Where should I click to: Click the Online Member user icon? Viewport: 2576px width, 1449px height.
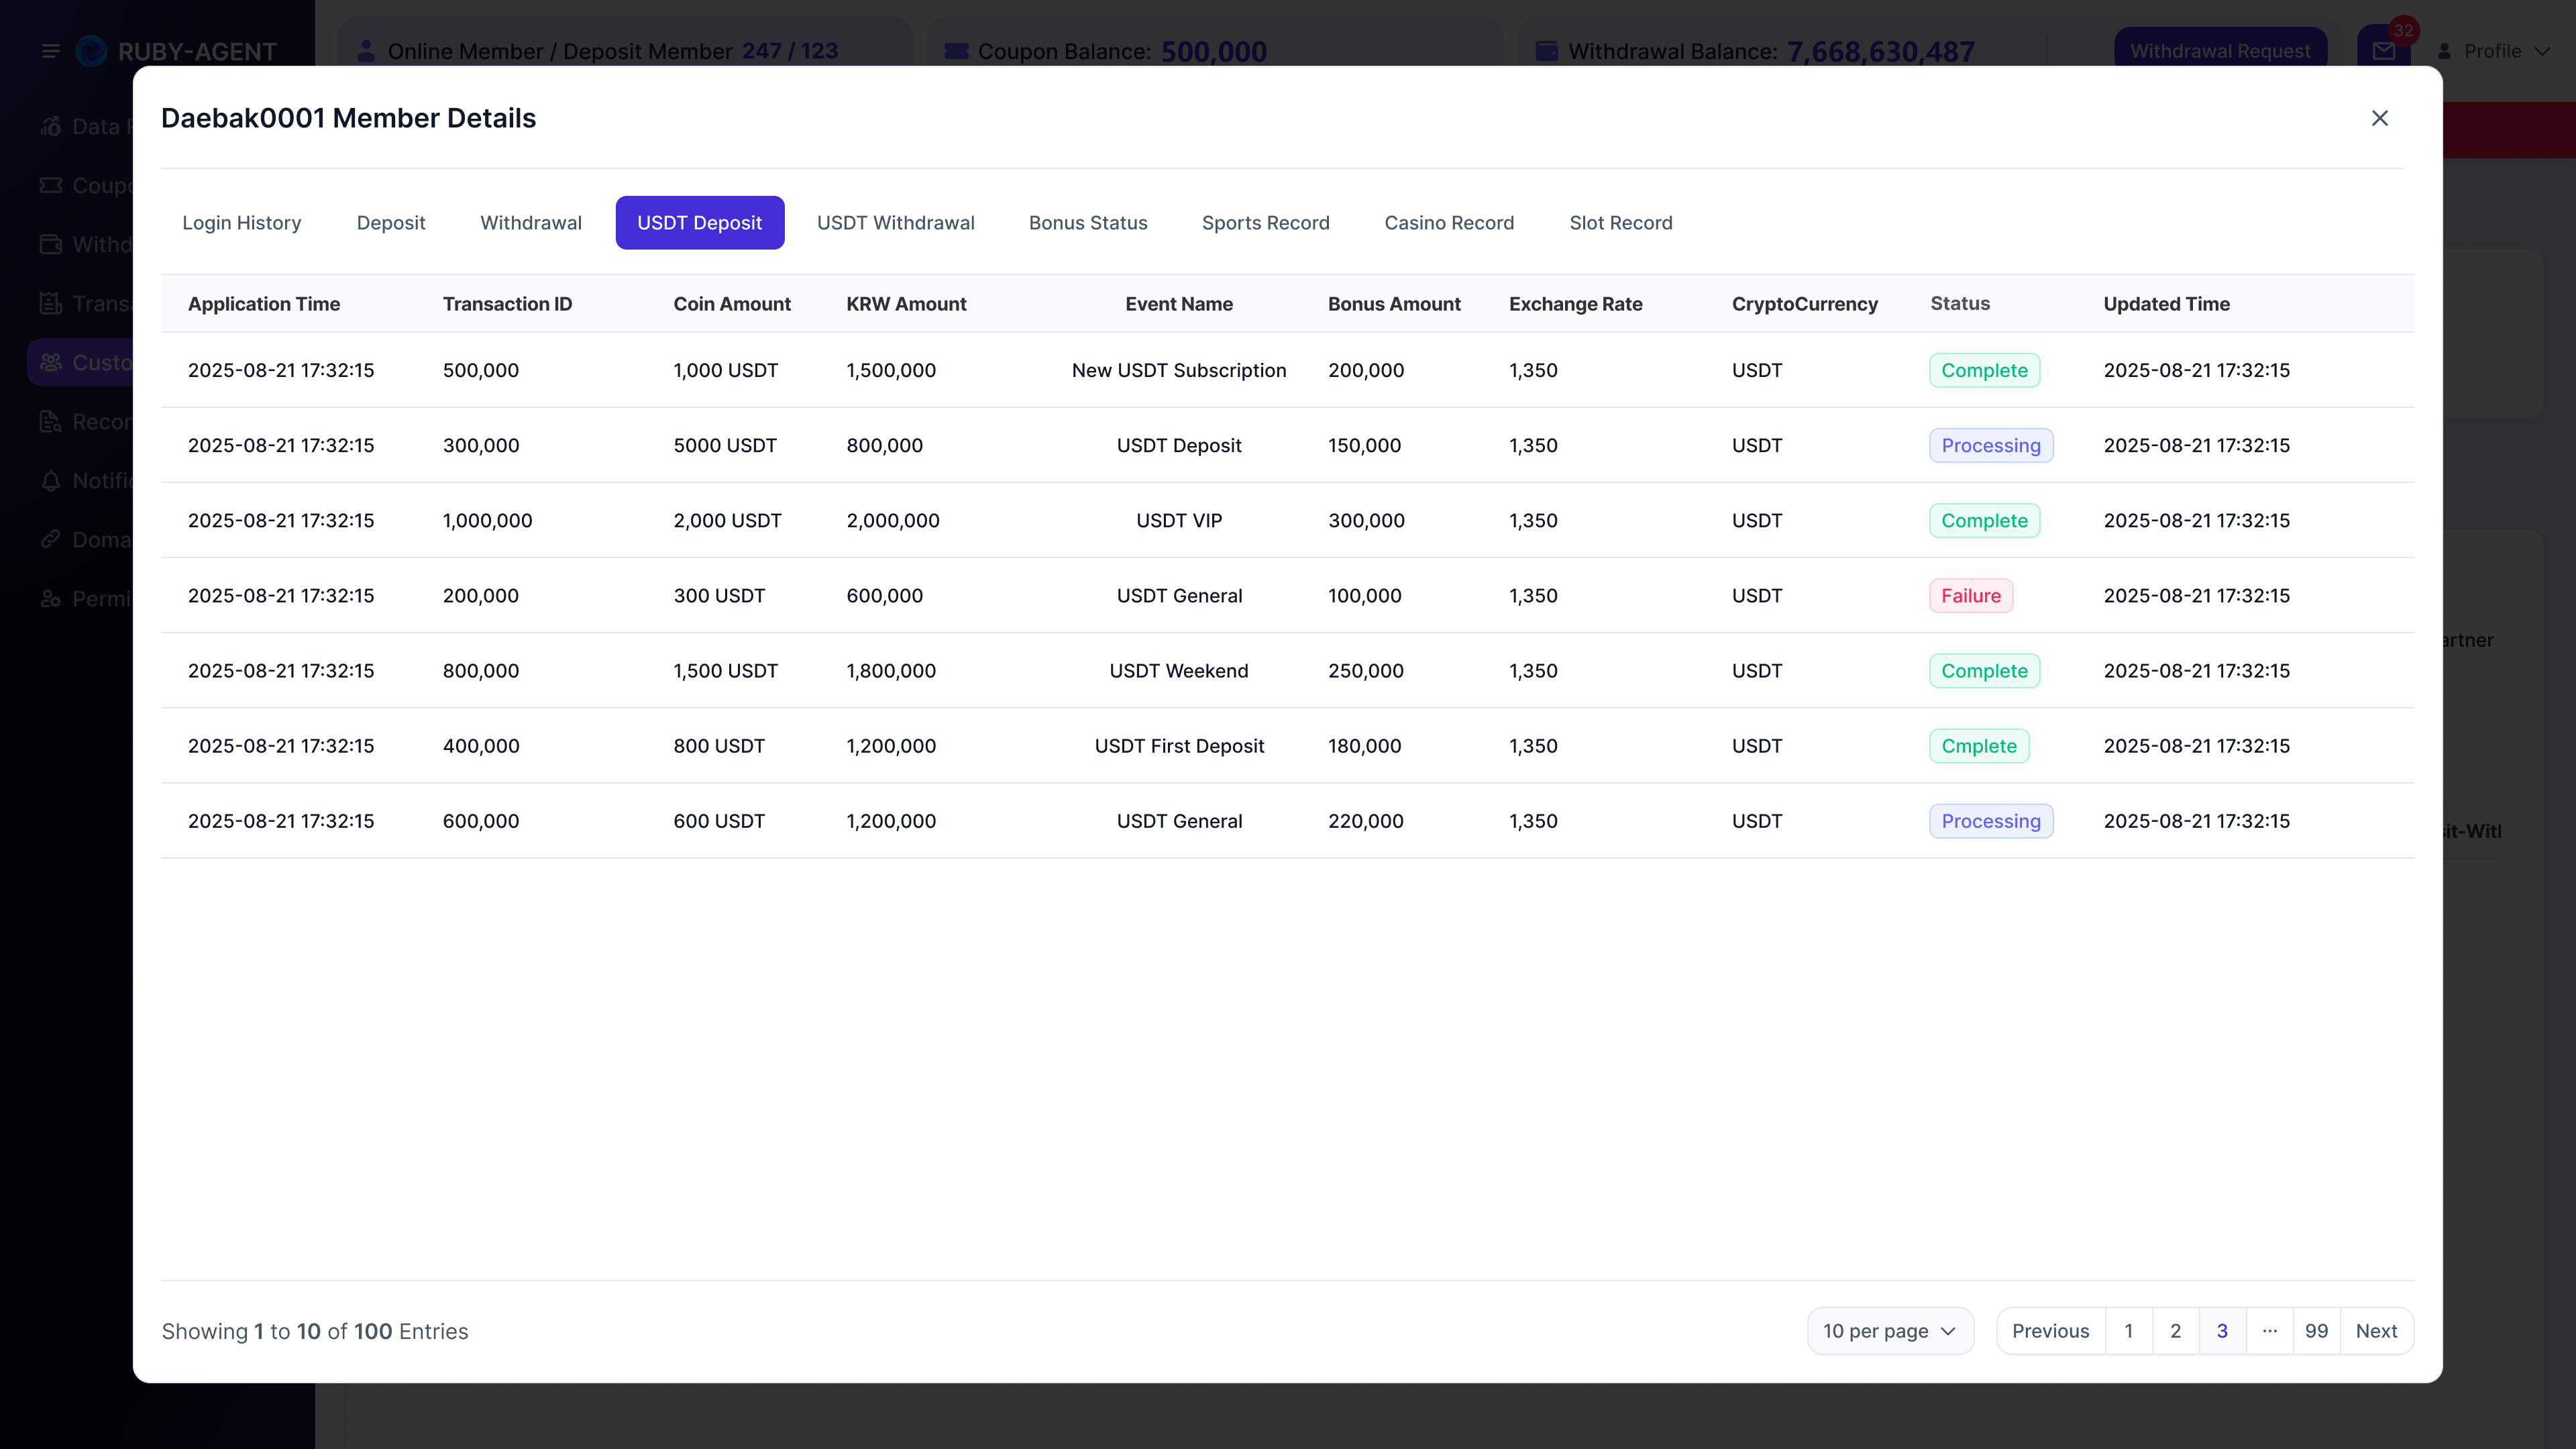[x=365, y=51]
